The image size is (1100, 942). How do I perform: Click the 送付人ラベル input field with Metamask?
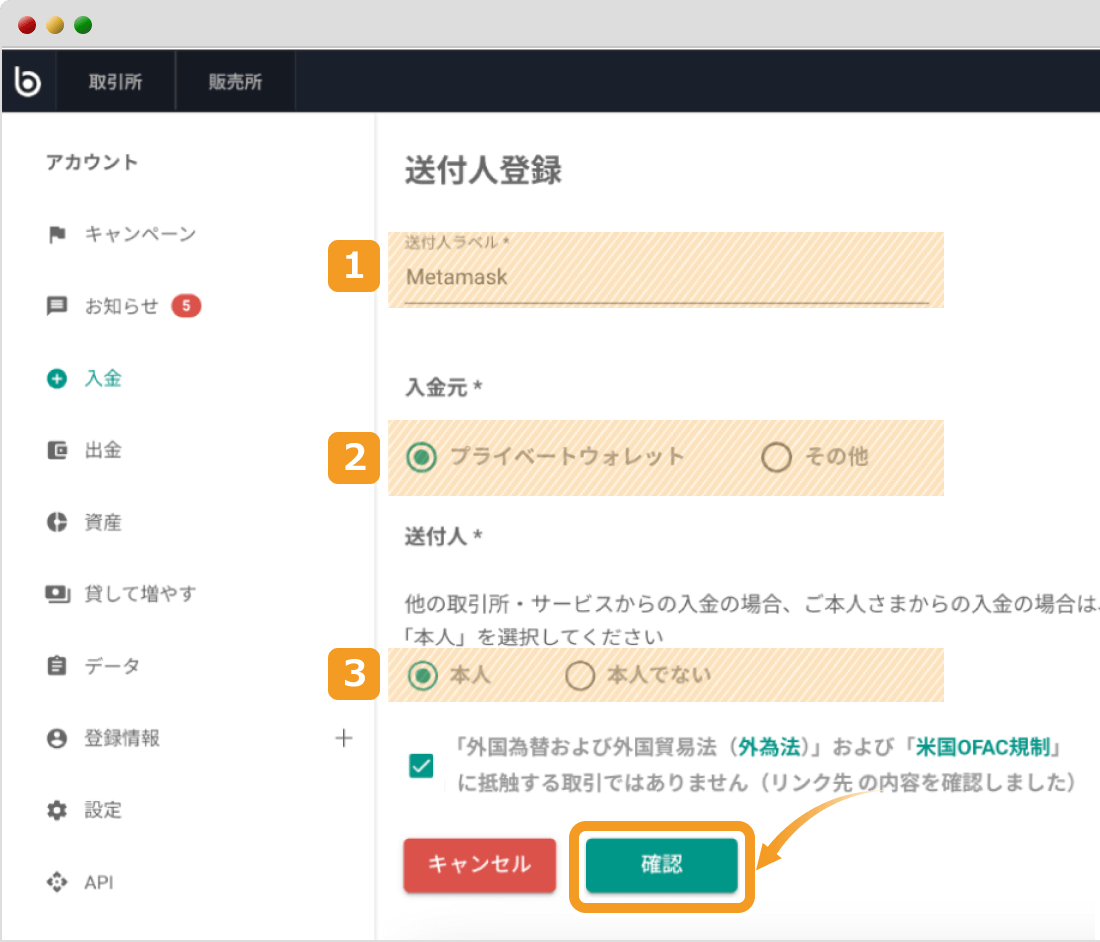[666, 276]
